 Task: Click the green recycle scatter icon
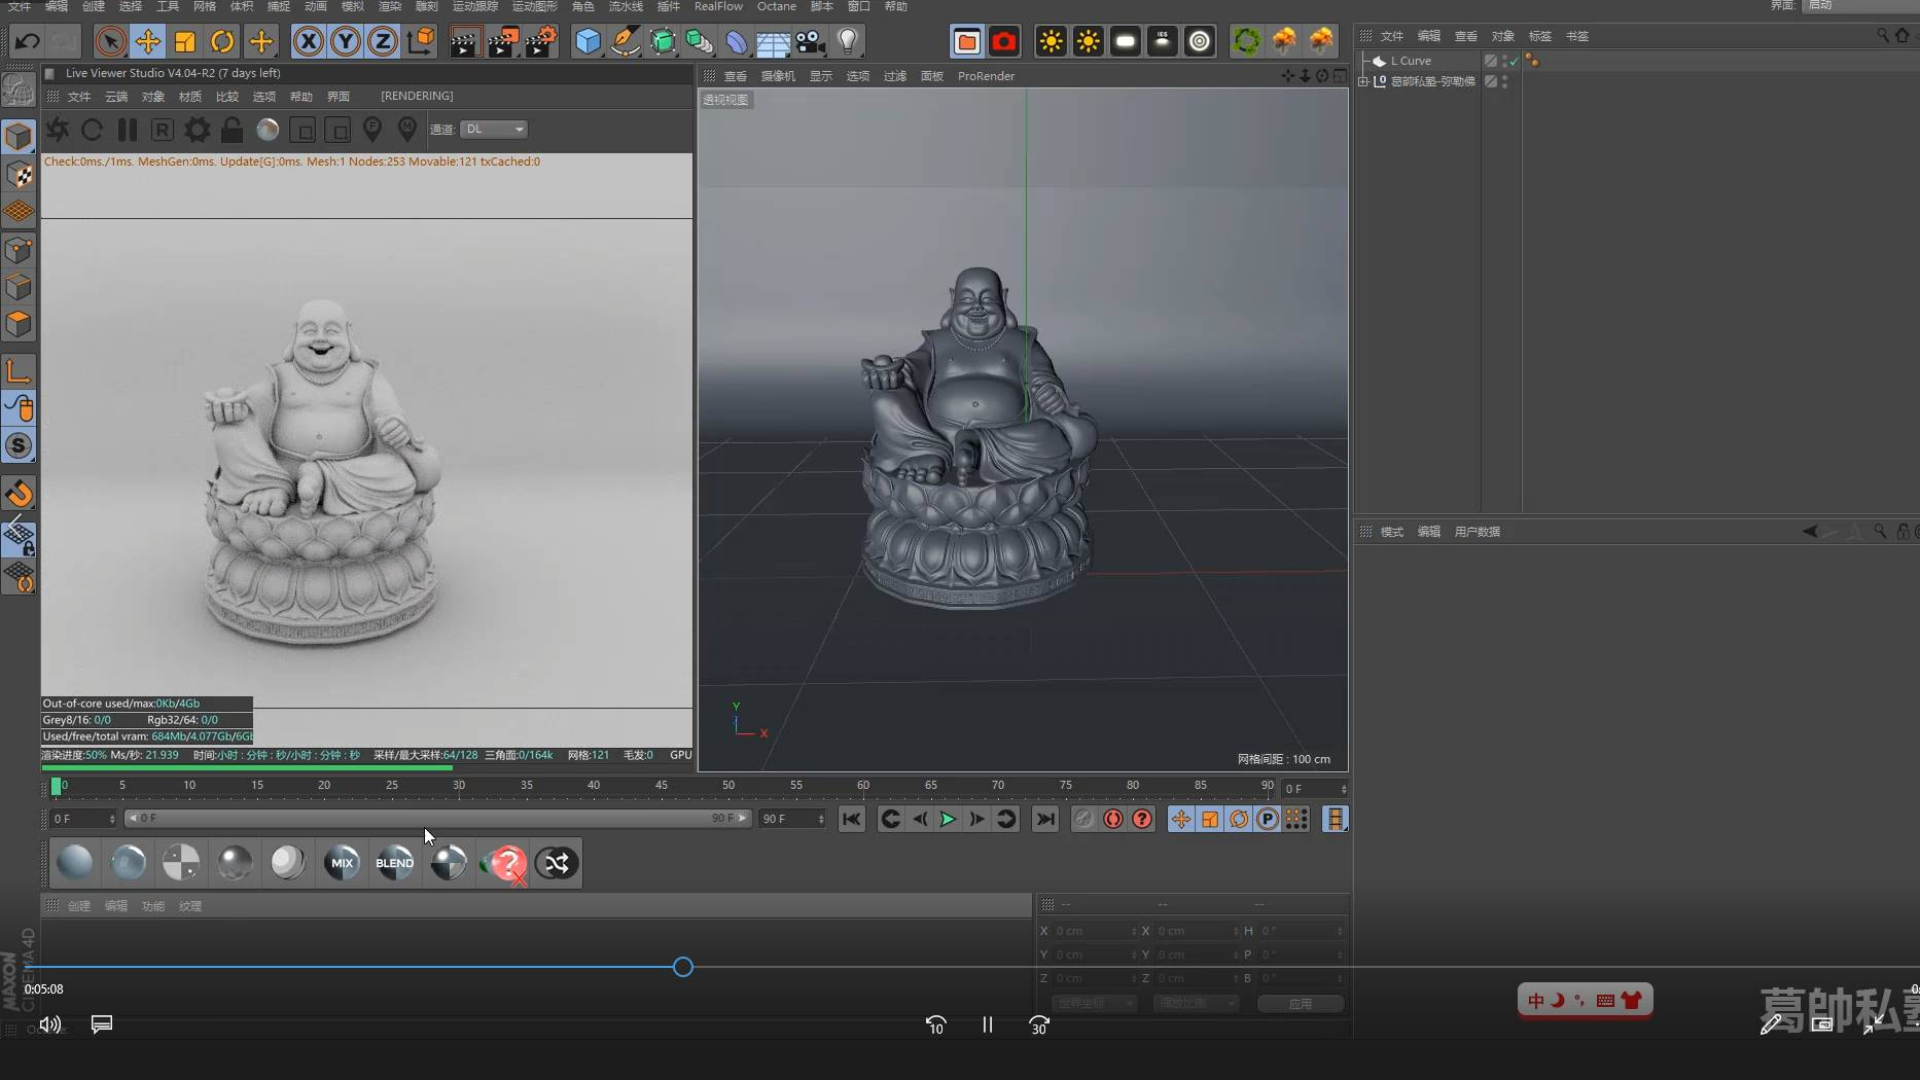tap(1246, 41)
